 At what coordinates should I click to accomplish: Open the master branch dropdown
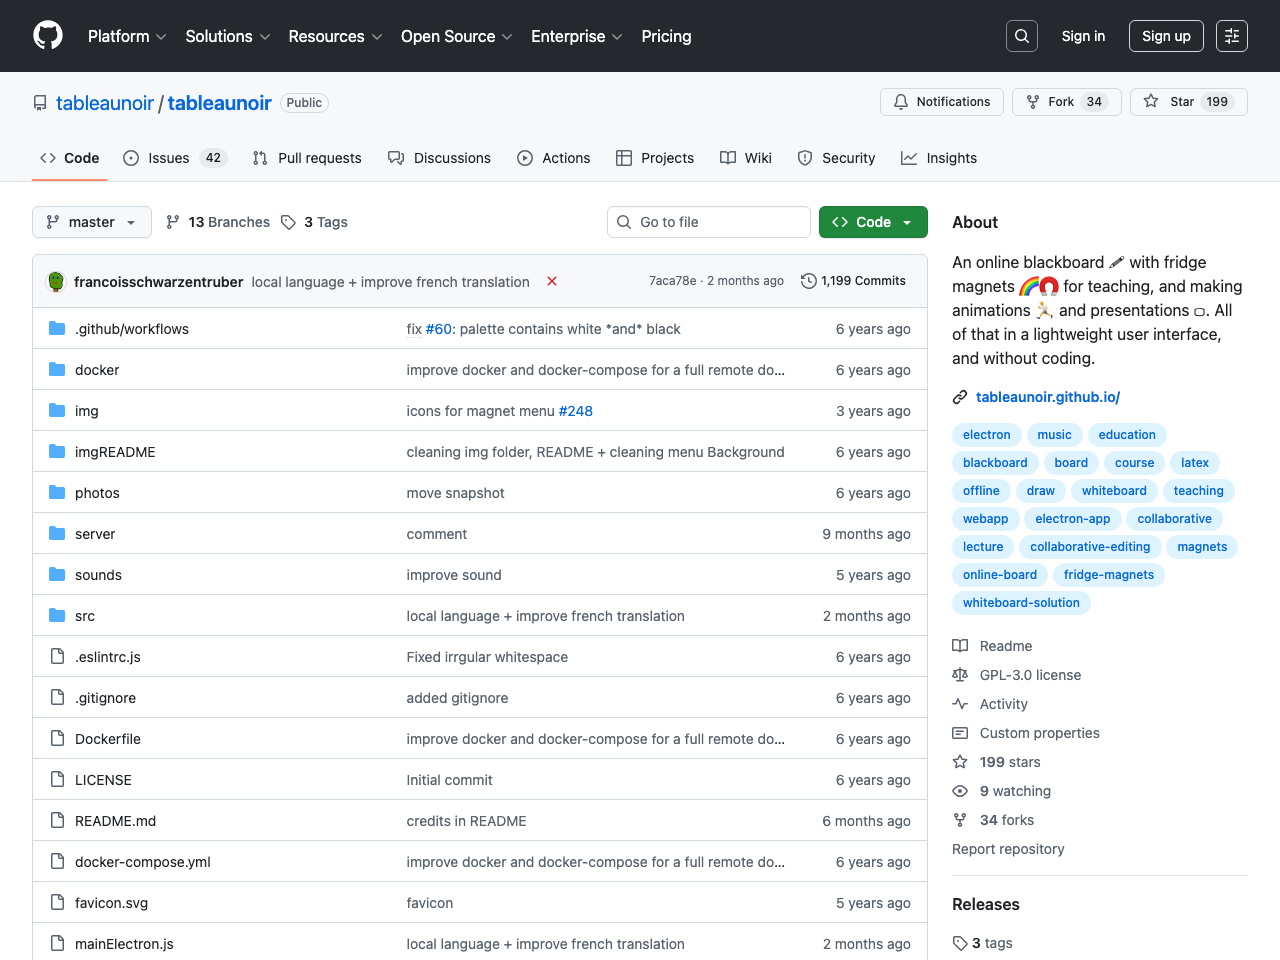click(x=92, y=222)
